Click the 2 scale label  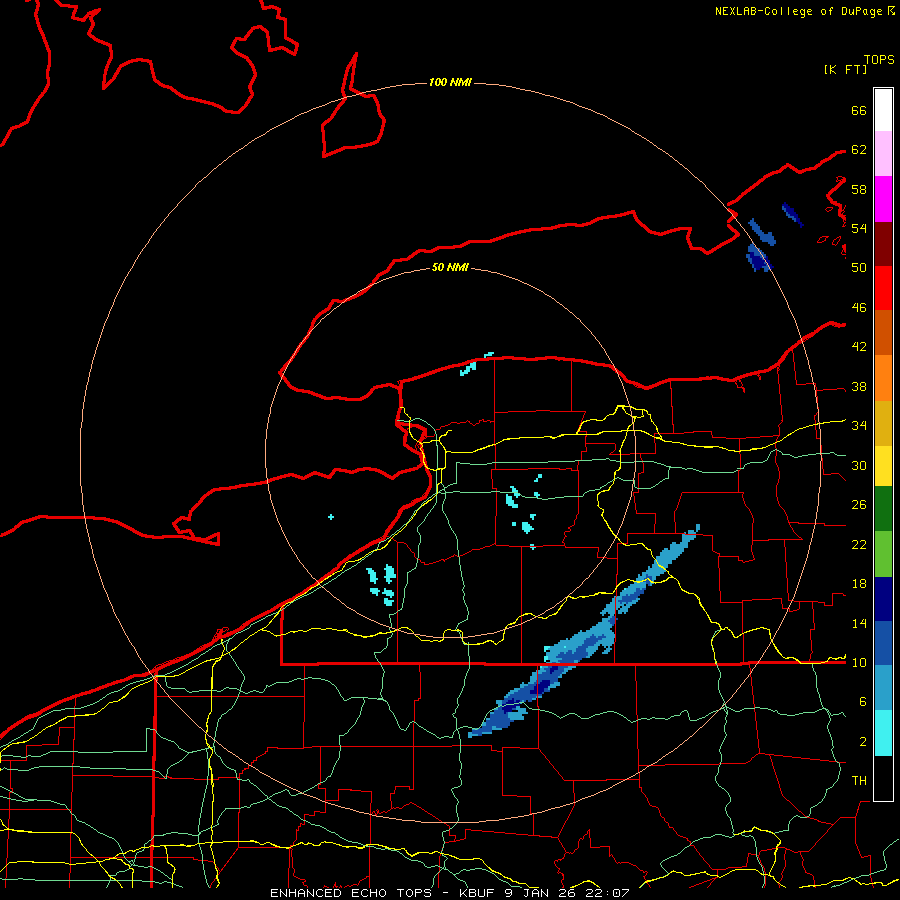tap(863, 742)
